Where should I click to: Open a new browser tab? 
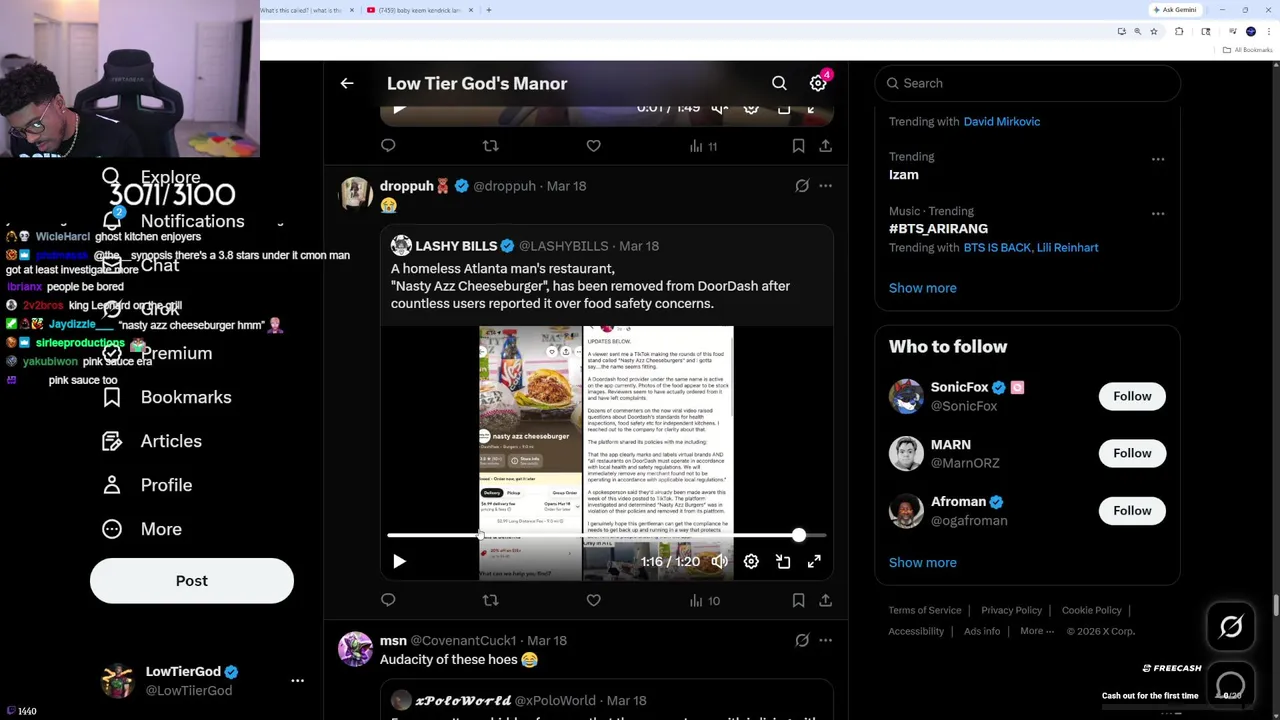[x=488, y=10]
